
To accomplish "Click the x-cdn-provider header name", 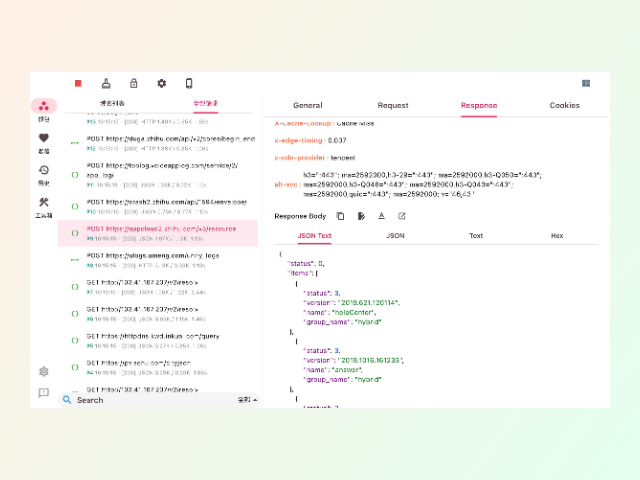I will [x=300, y=158].
